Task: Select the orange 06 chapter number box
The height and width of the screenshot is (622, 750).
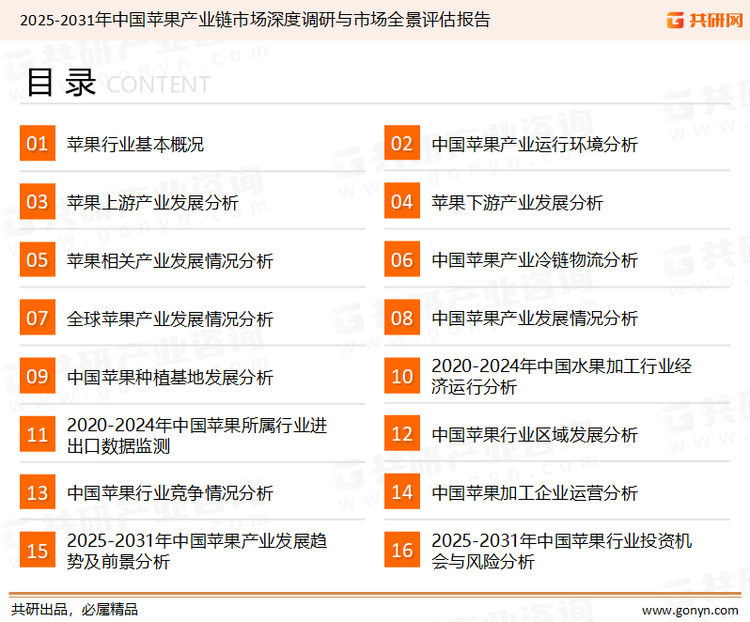Action: 402,259
